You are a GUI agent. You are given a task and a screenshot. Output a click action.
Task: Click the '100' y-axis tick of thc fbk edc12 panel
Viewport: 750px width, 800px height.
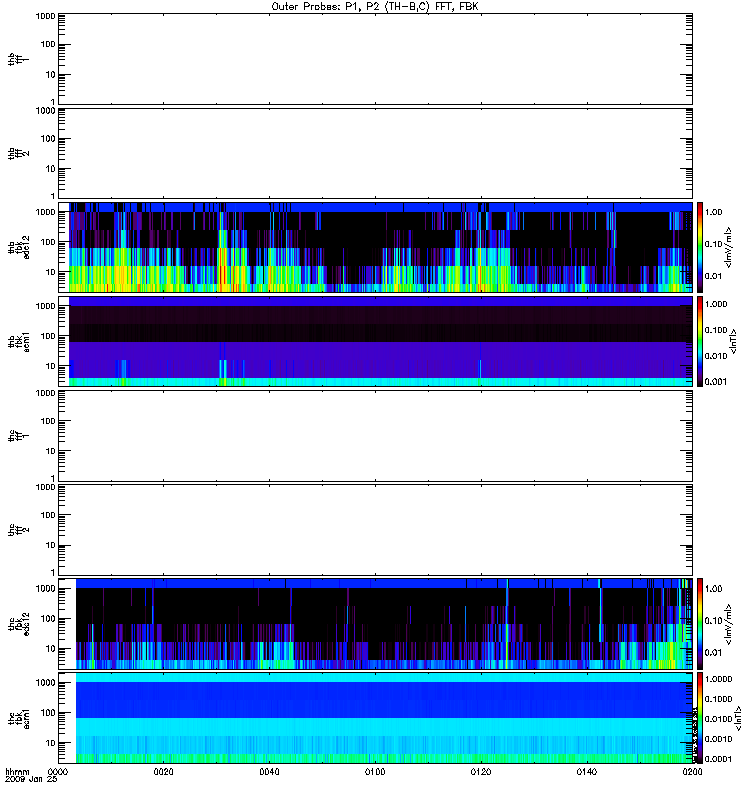pyautogui.click(x=48, y=619)
